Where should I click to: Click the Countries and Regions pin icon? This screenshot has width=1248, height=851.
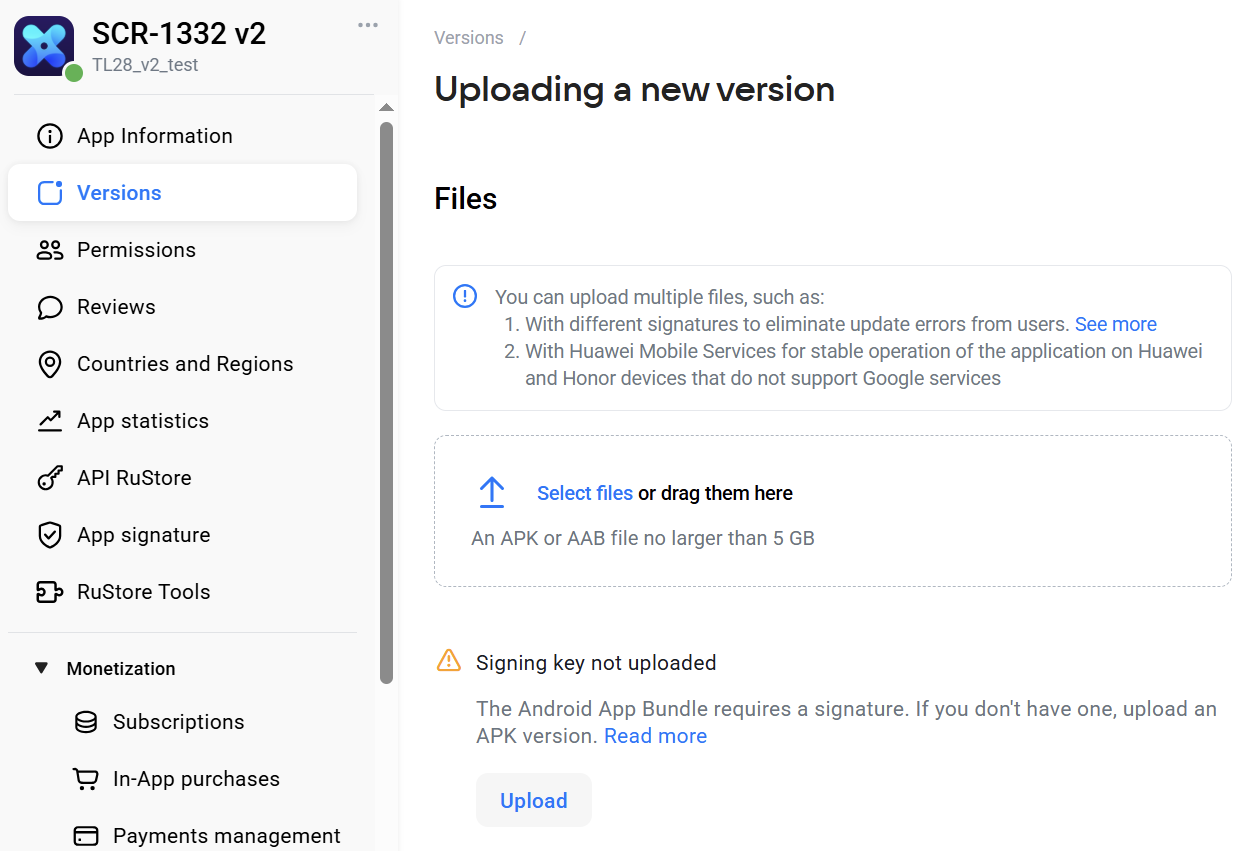click(49, 364)
